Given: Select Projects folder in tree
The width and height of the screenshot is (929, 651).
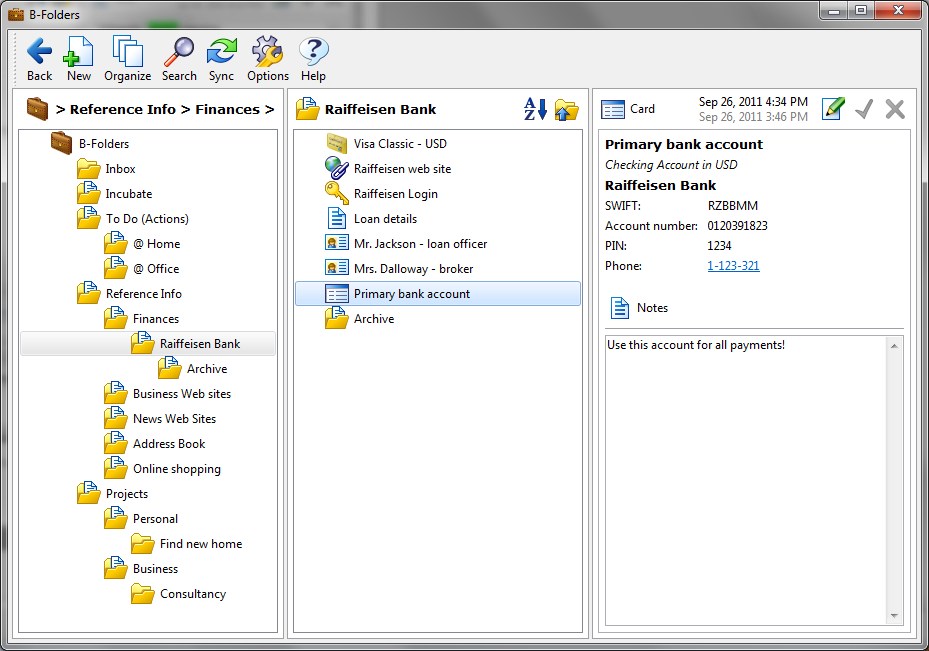Looking at the screenshot, I should pyautogui.click(x=113, y=493).
